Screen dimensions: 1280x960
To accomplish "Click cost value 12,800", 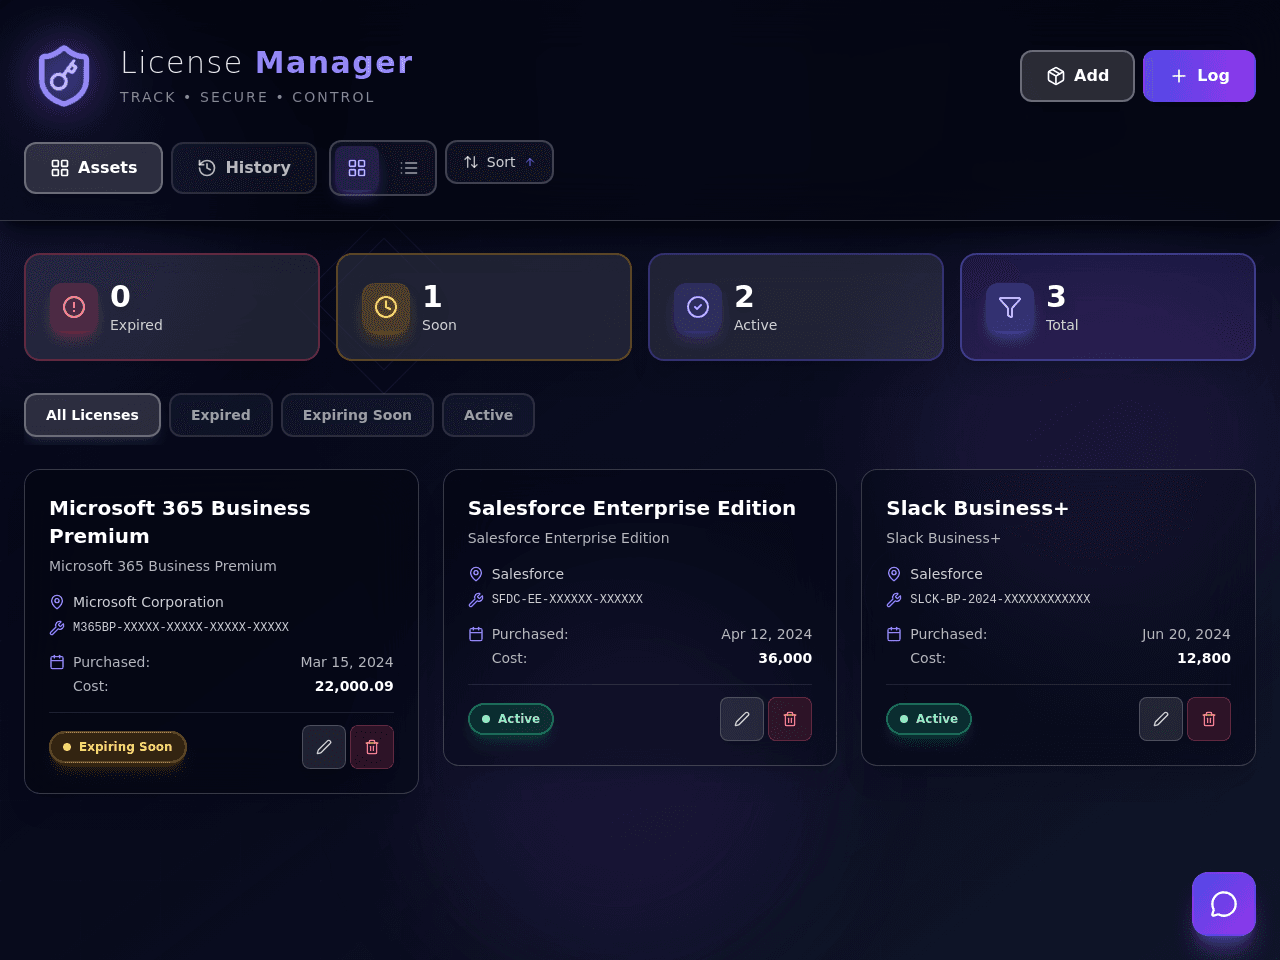I will tap(1204, 658).
